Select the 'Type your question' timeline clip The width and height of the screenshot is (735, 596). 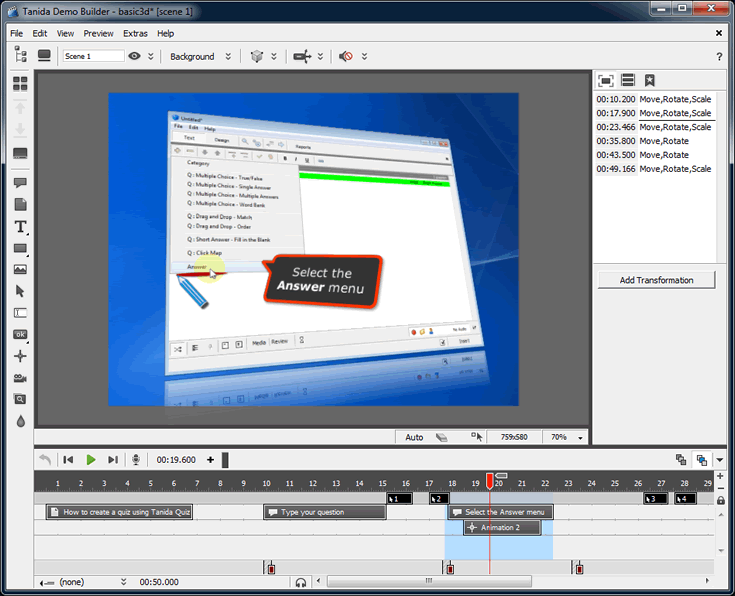coord(325,512)
